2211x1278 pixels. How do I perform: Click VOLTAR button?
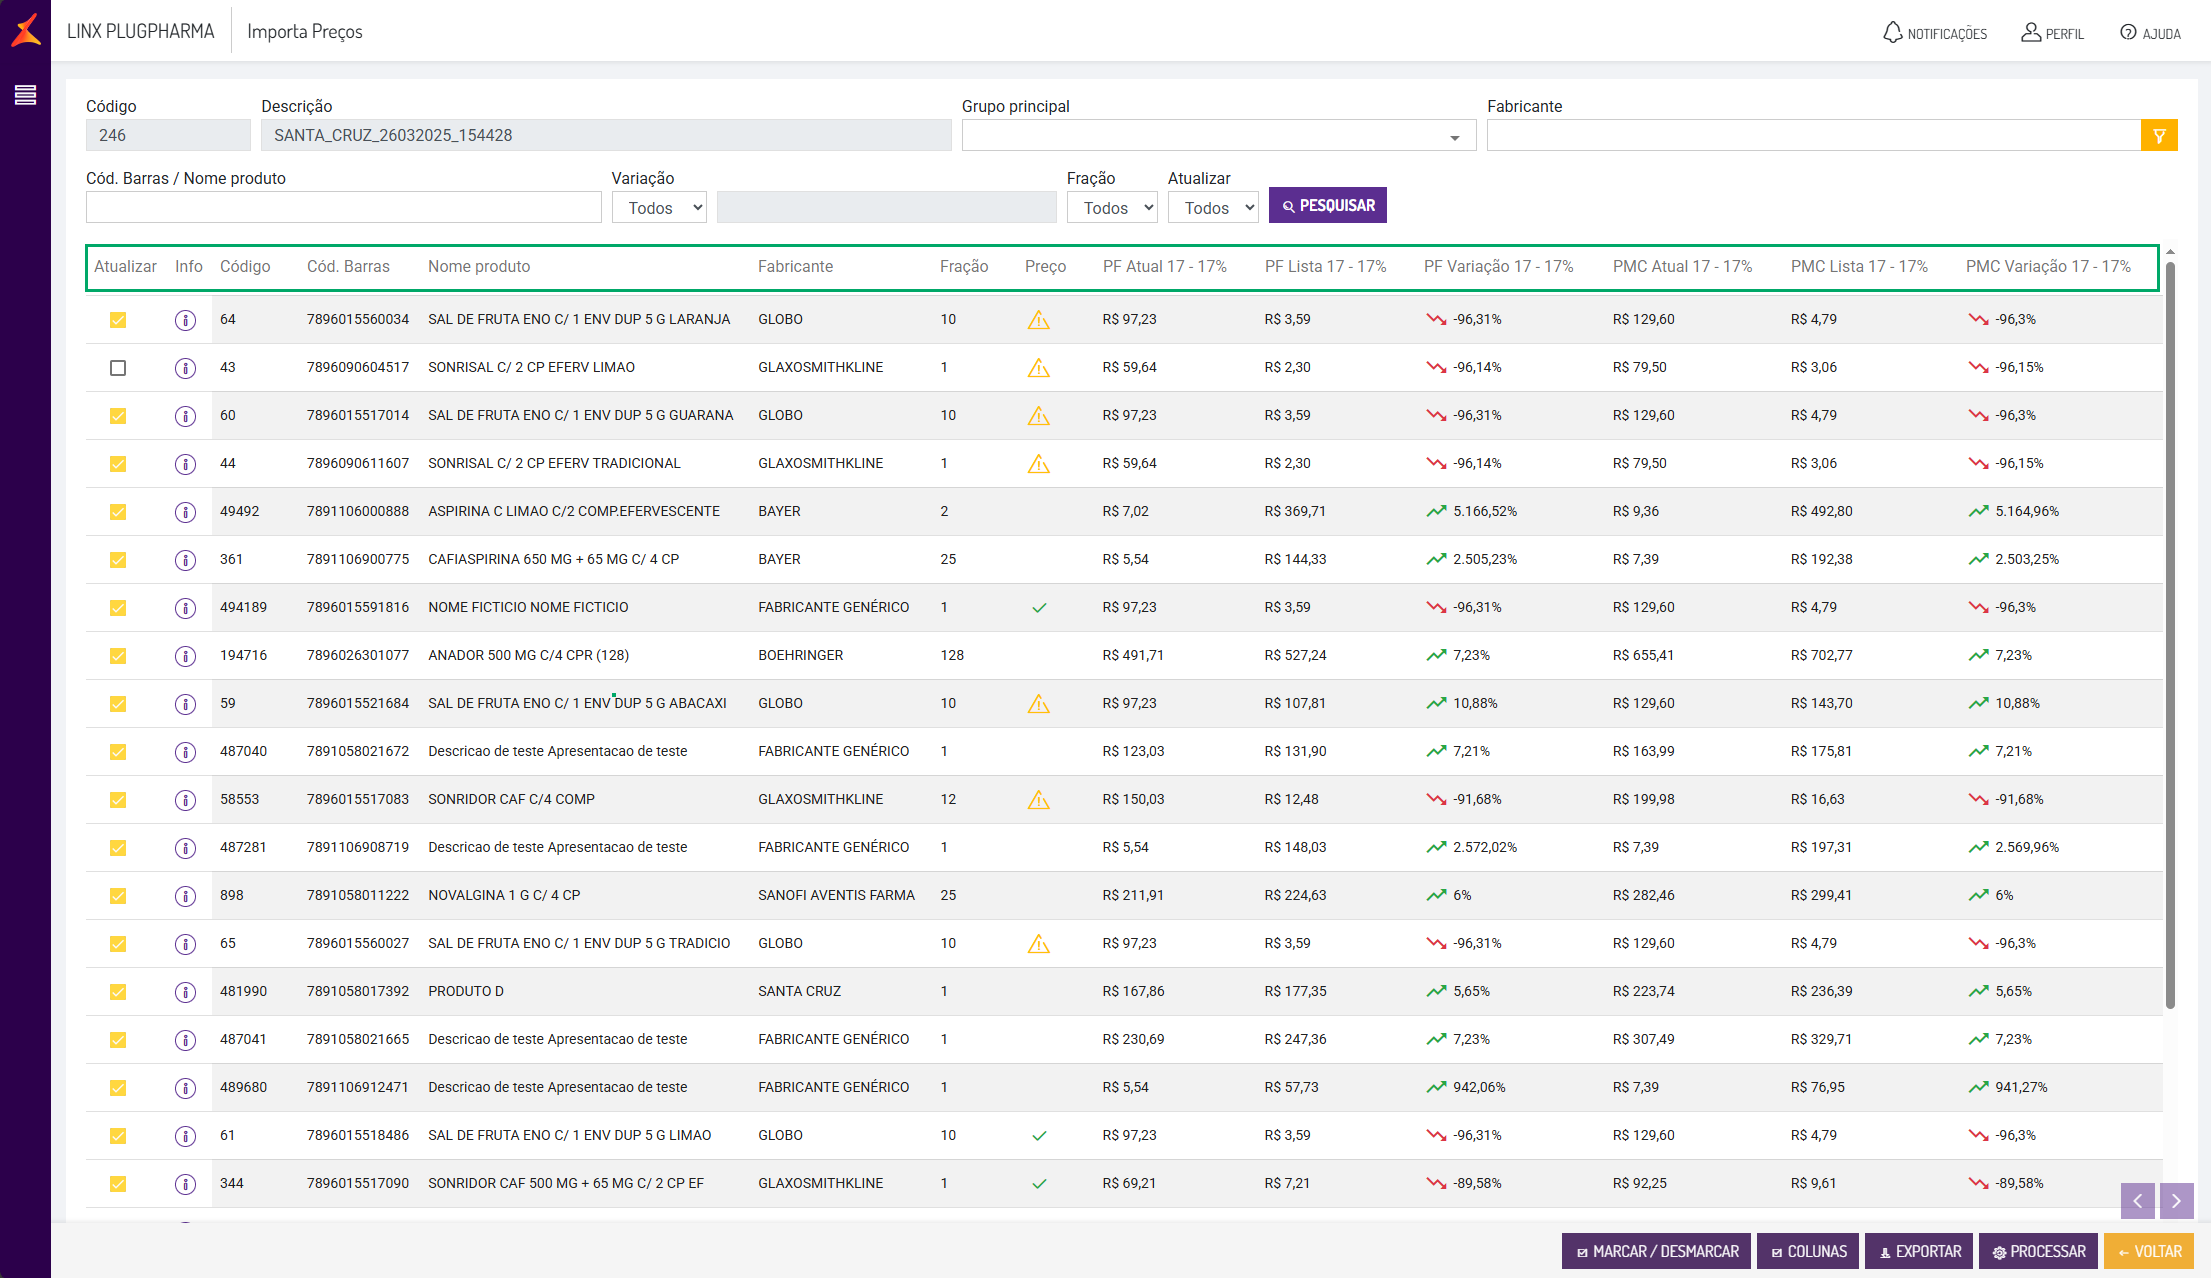click(2149, 1252)
